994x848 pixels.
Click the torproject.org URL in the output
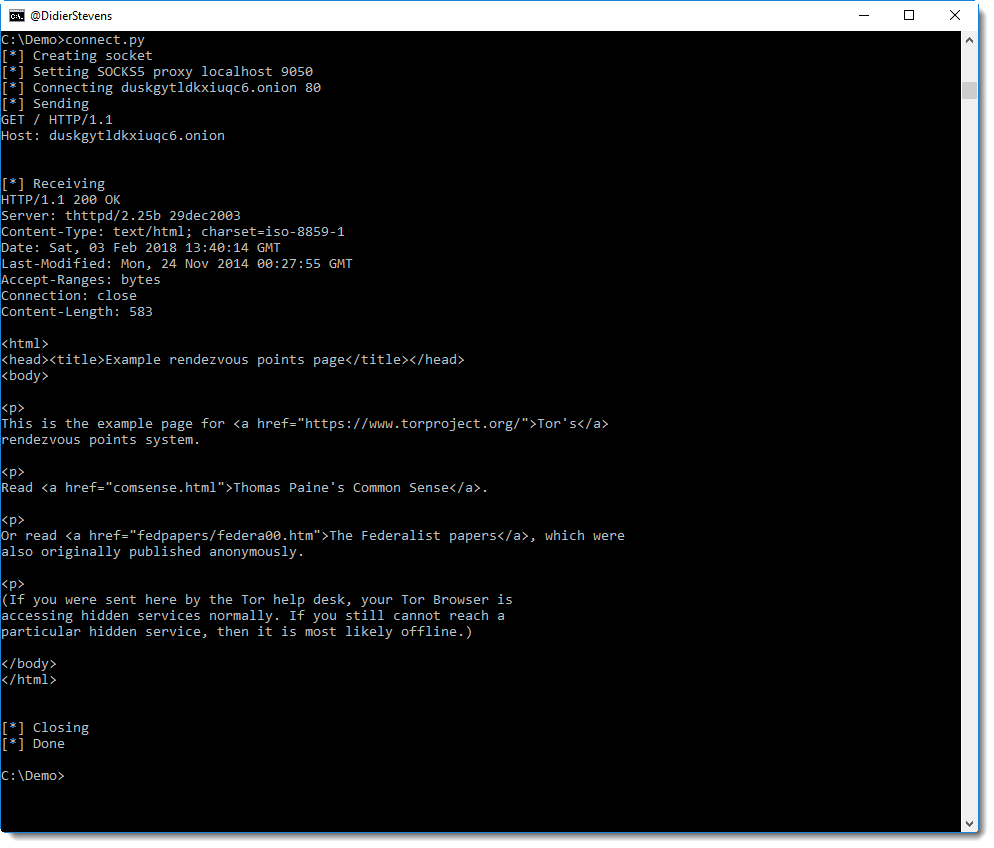click(410, 424)
